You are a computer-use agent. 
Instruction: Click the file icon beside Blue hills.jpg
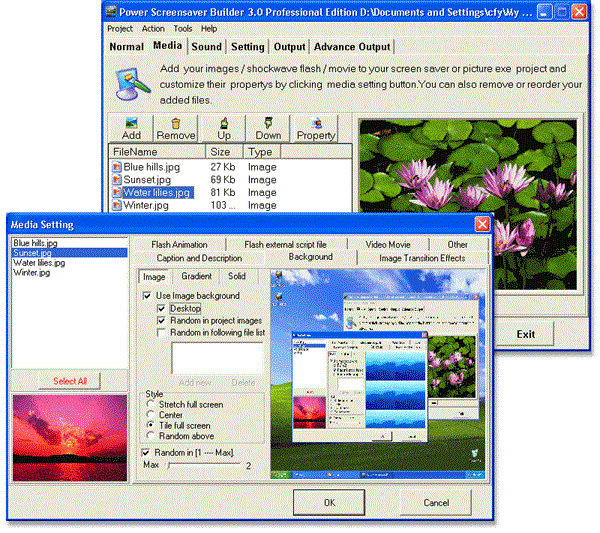(x=117, y=167)
